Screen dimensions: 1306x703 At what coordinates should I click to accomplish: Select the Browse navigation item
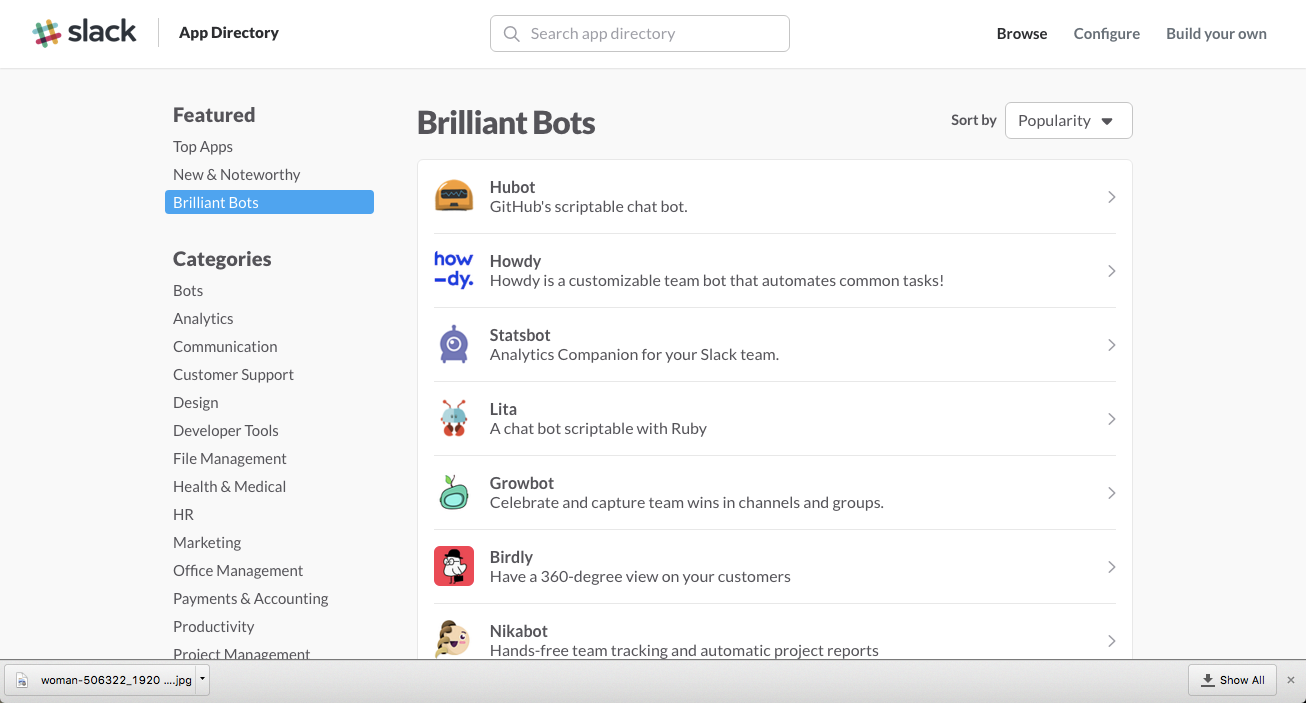pos(1021,33)
